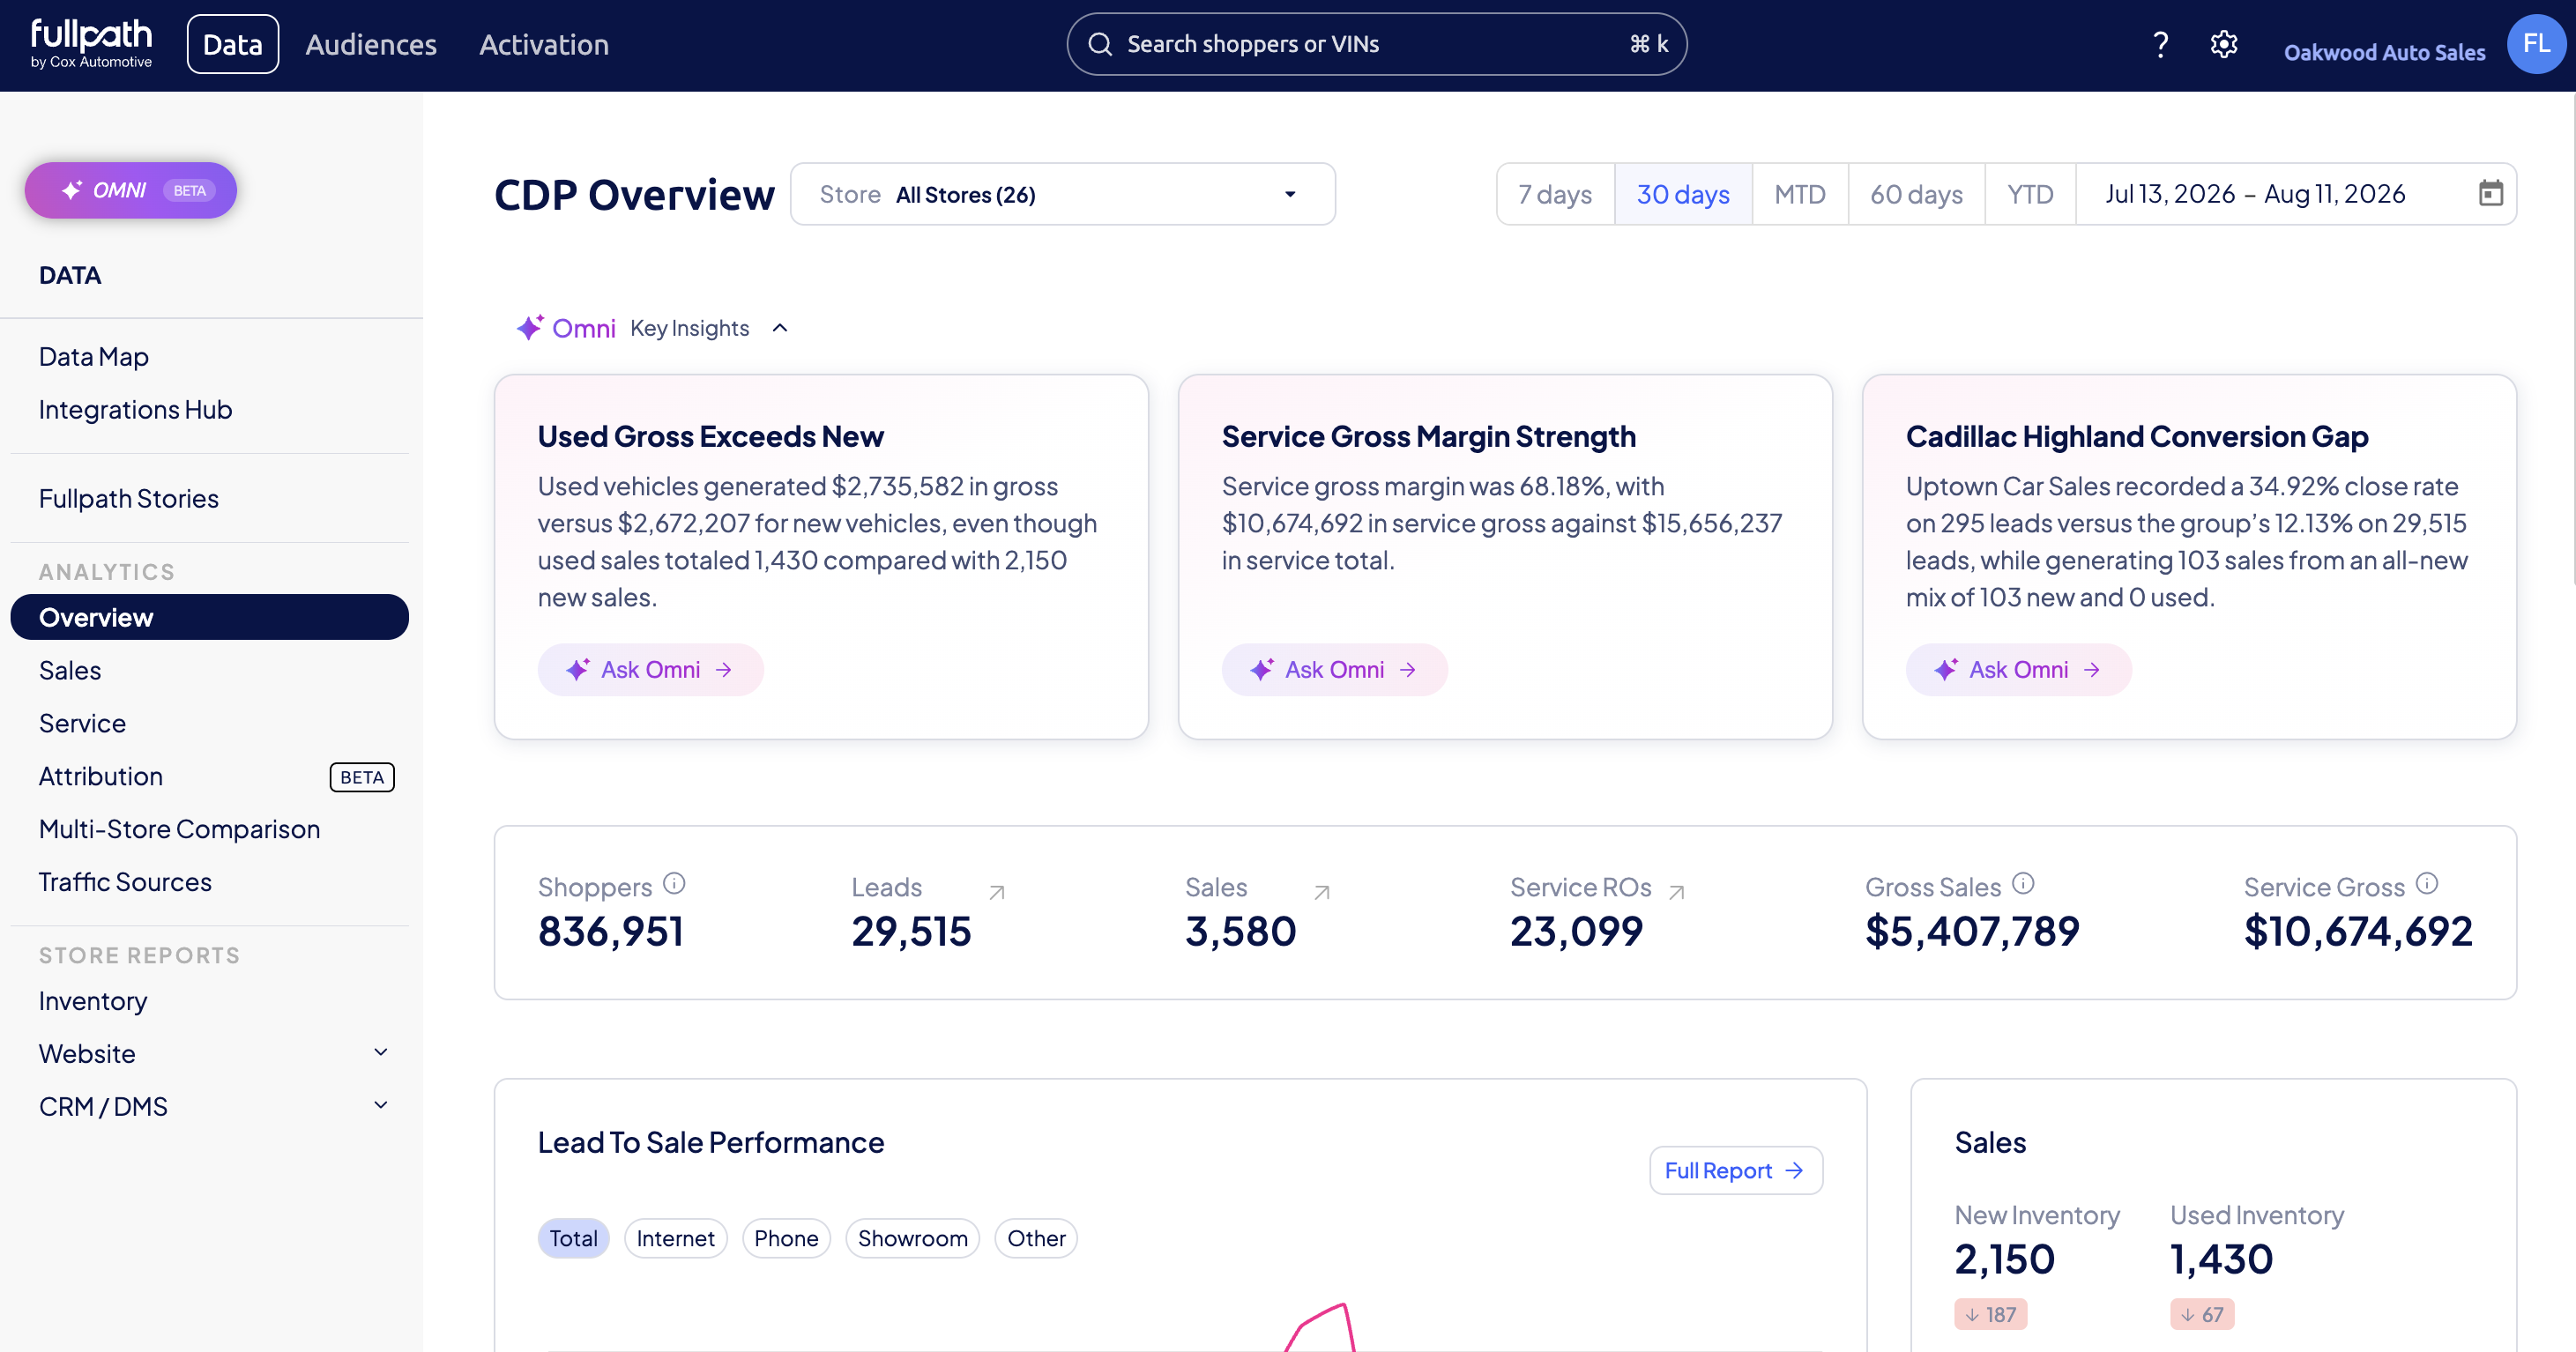This screenshot has height=1352, width=2576.
Task: Select the 30 days range
Action: 1683,194
